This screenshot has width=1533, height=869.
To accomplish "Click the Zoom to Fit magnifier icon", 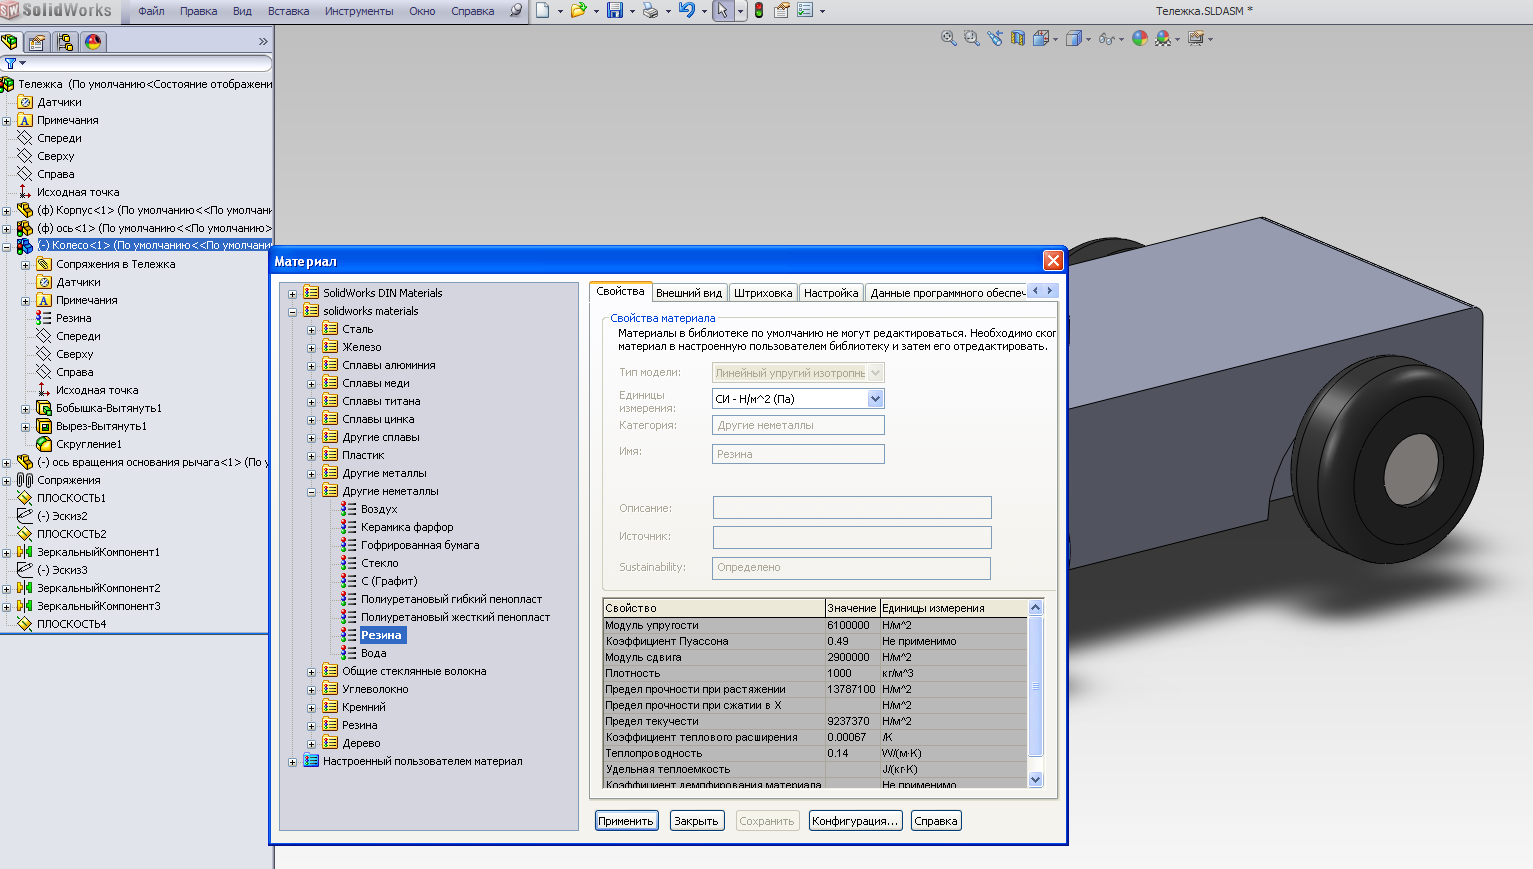I will [x=948, y=38].
